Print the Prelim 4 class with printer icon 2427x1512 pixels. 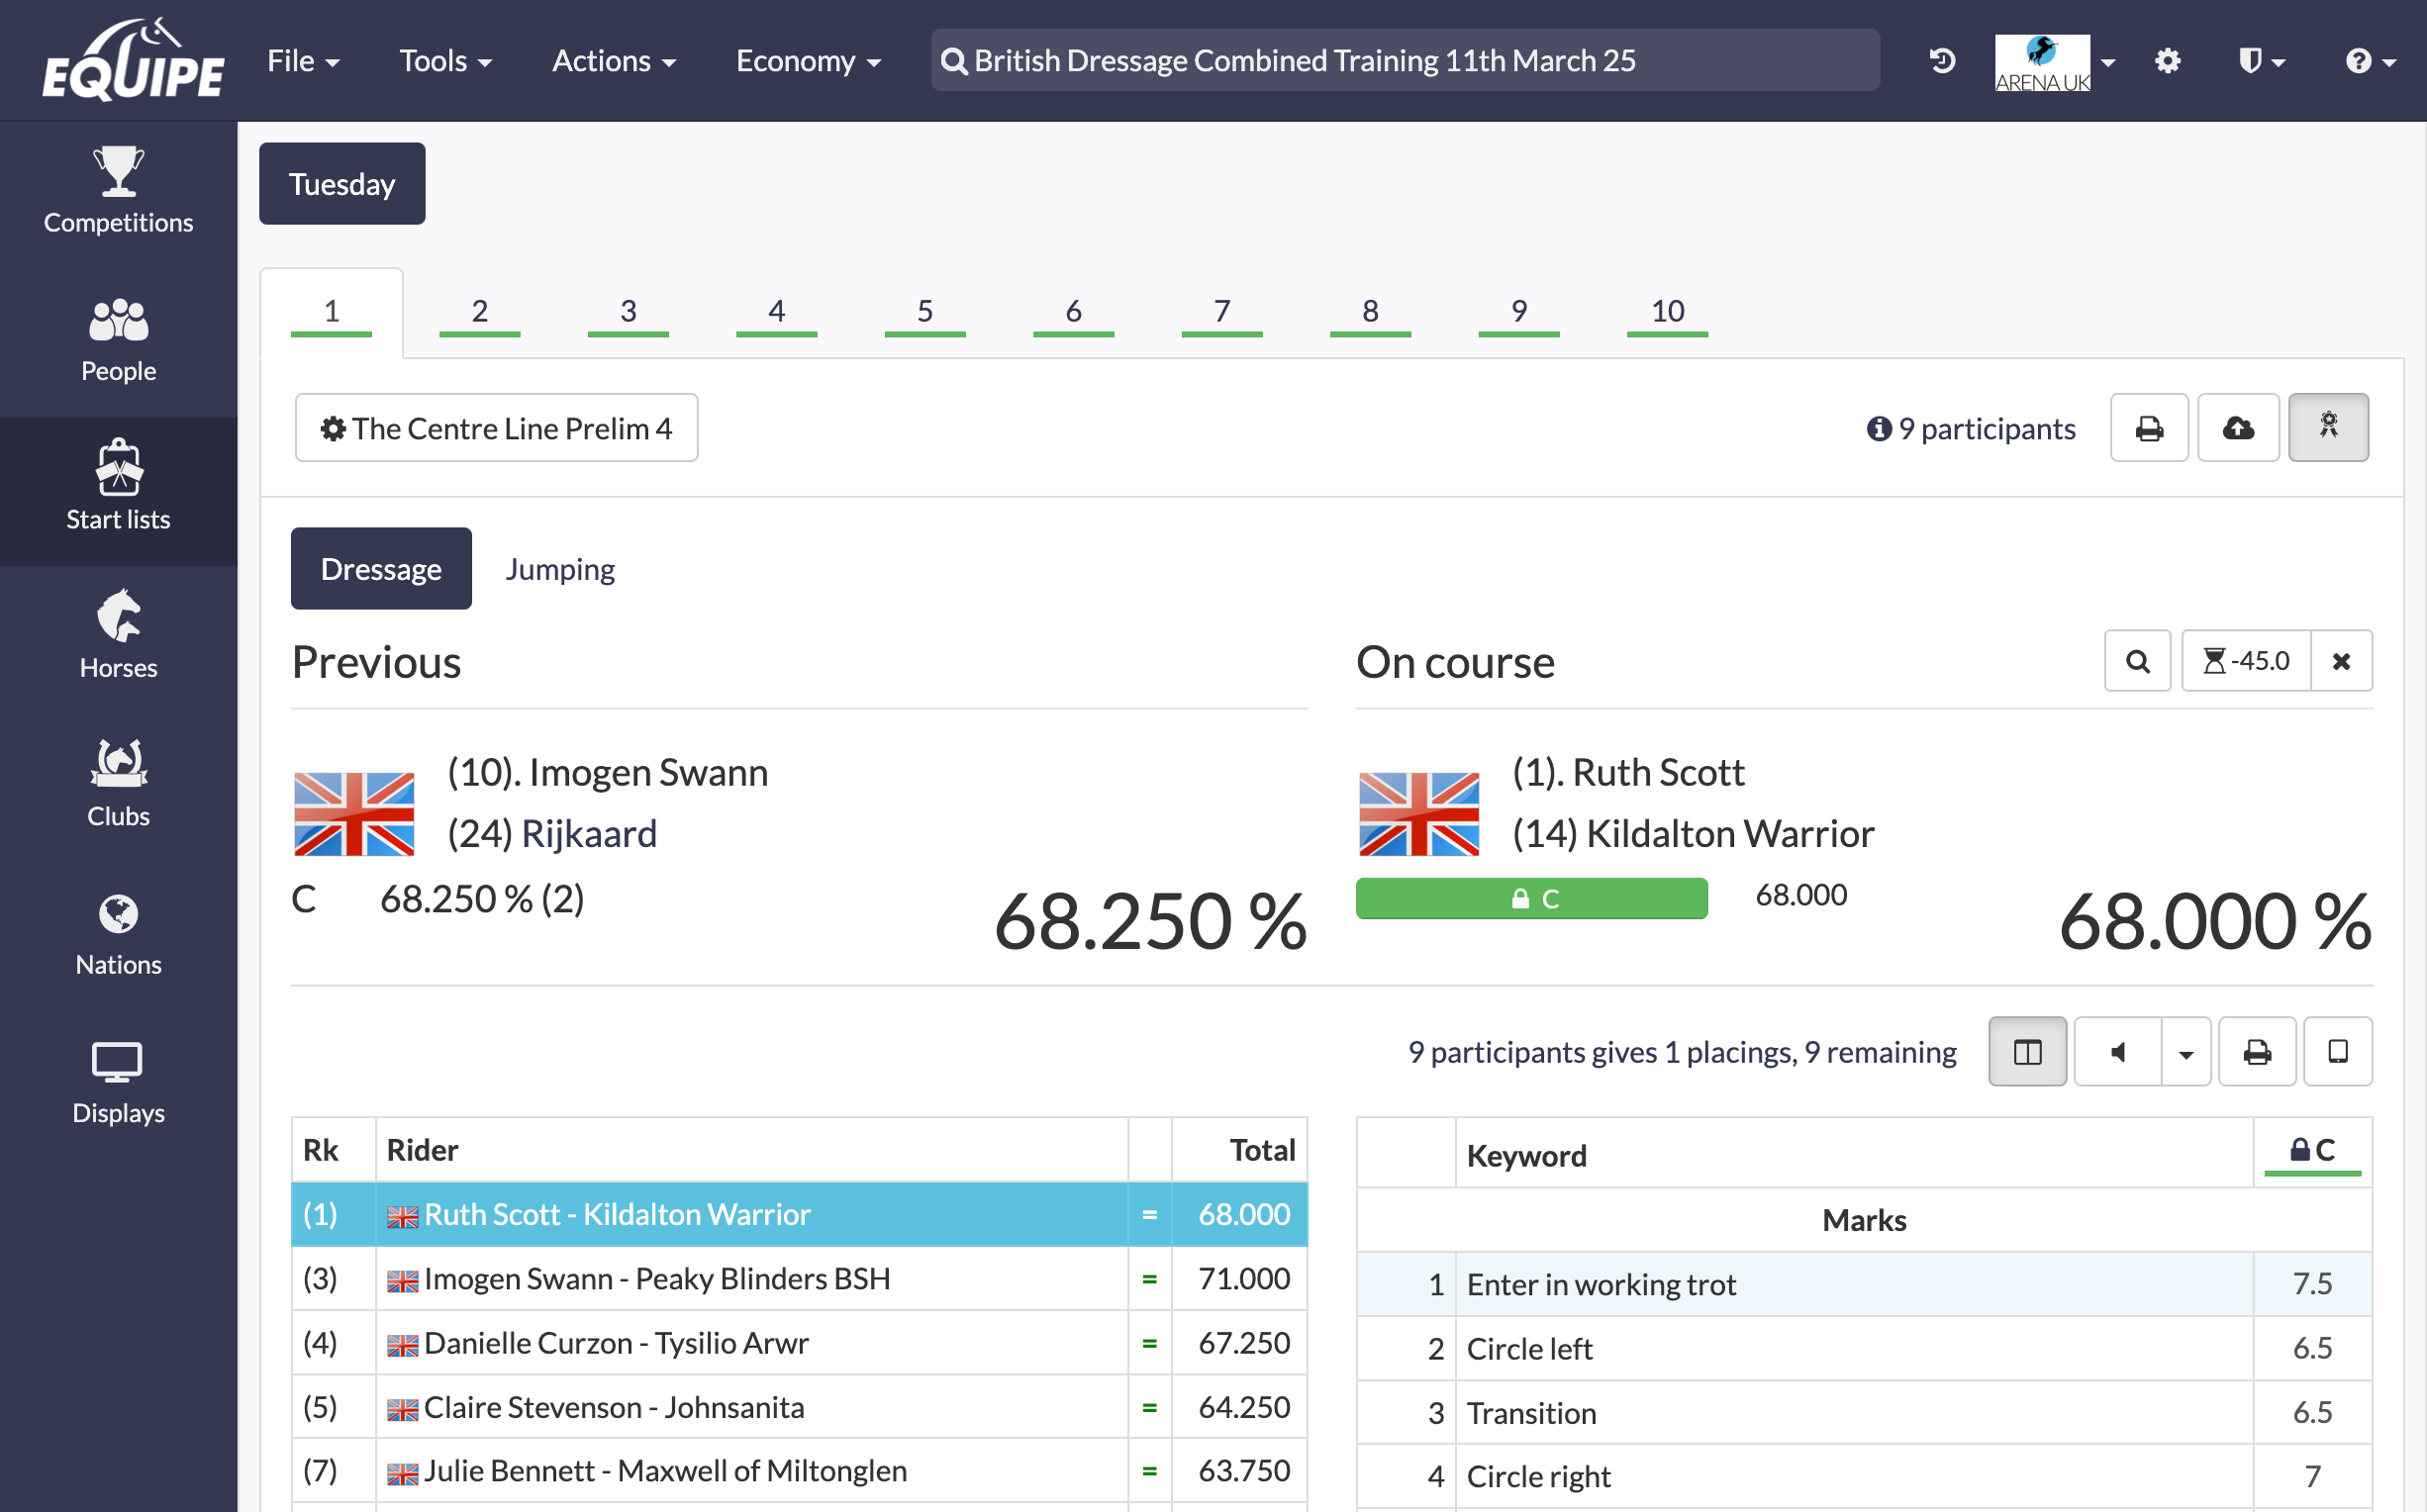2148,427
